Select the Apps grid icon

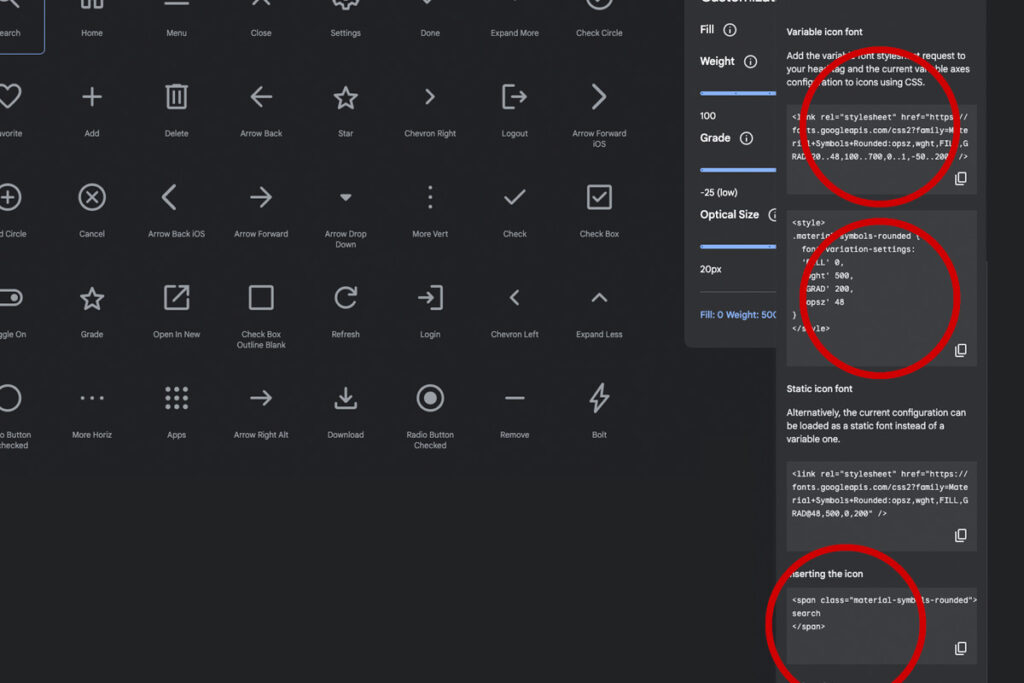(x=176, y=398)
